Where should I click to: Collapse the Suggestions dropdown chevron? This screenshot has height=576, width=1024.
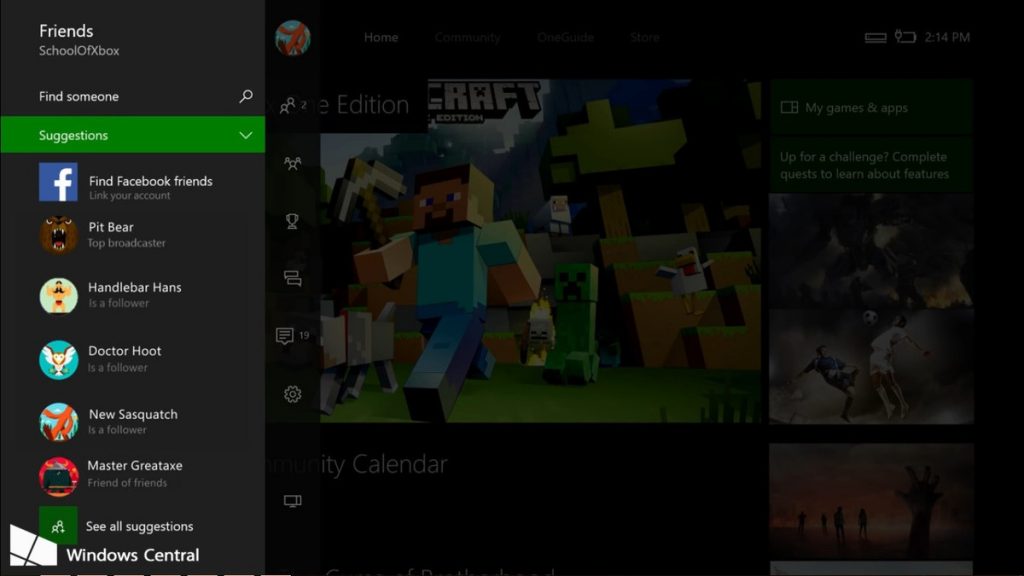[x=246, y=135]
